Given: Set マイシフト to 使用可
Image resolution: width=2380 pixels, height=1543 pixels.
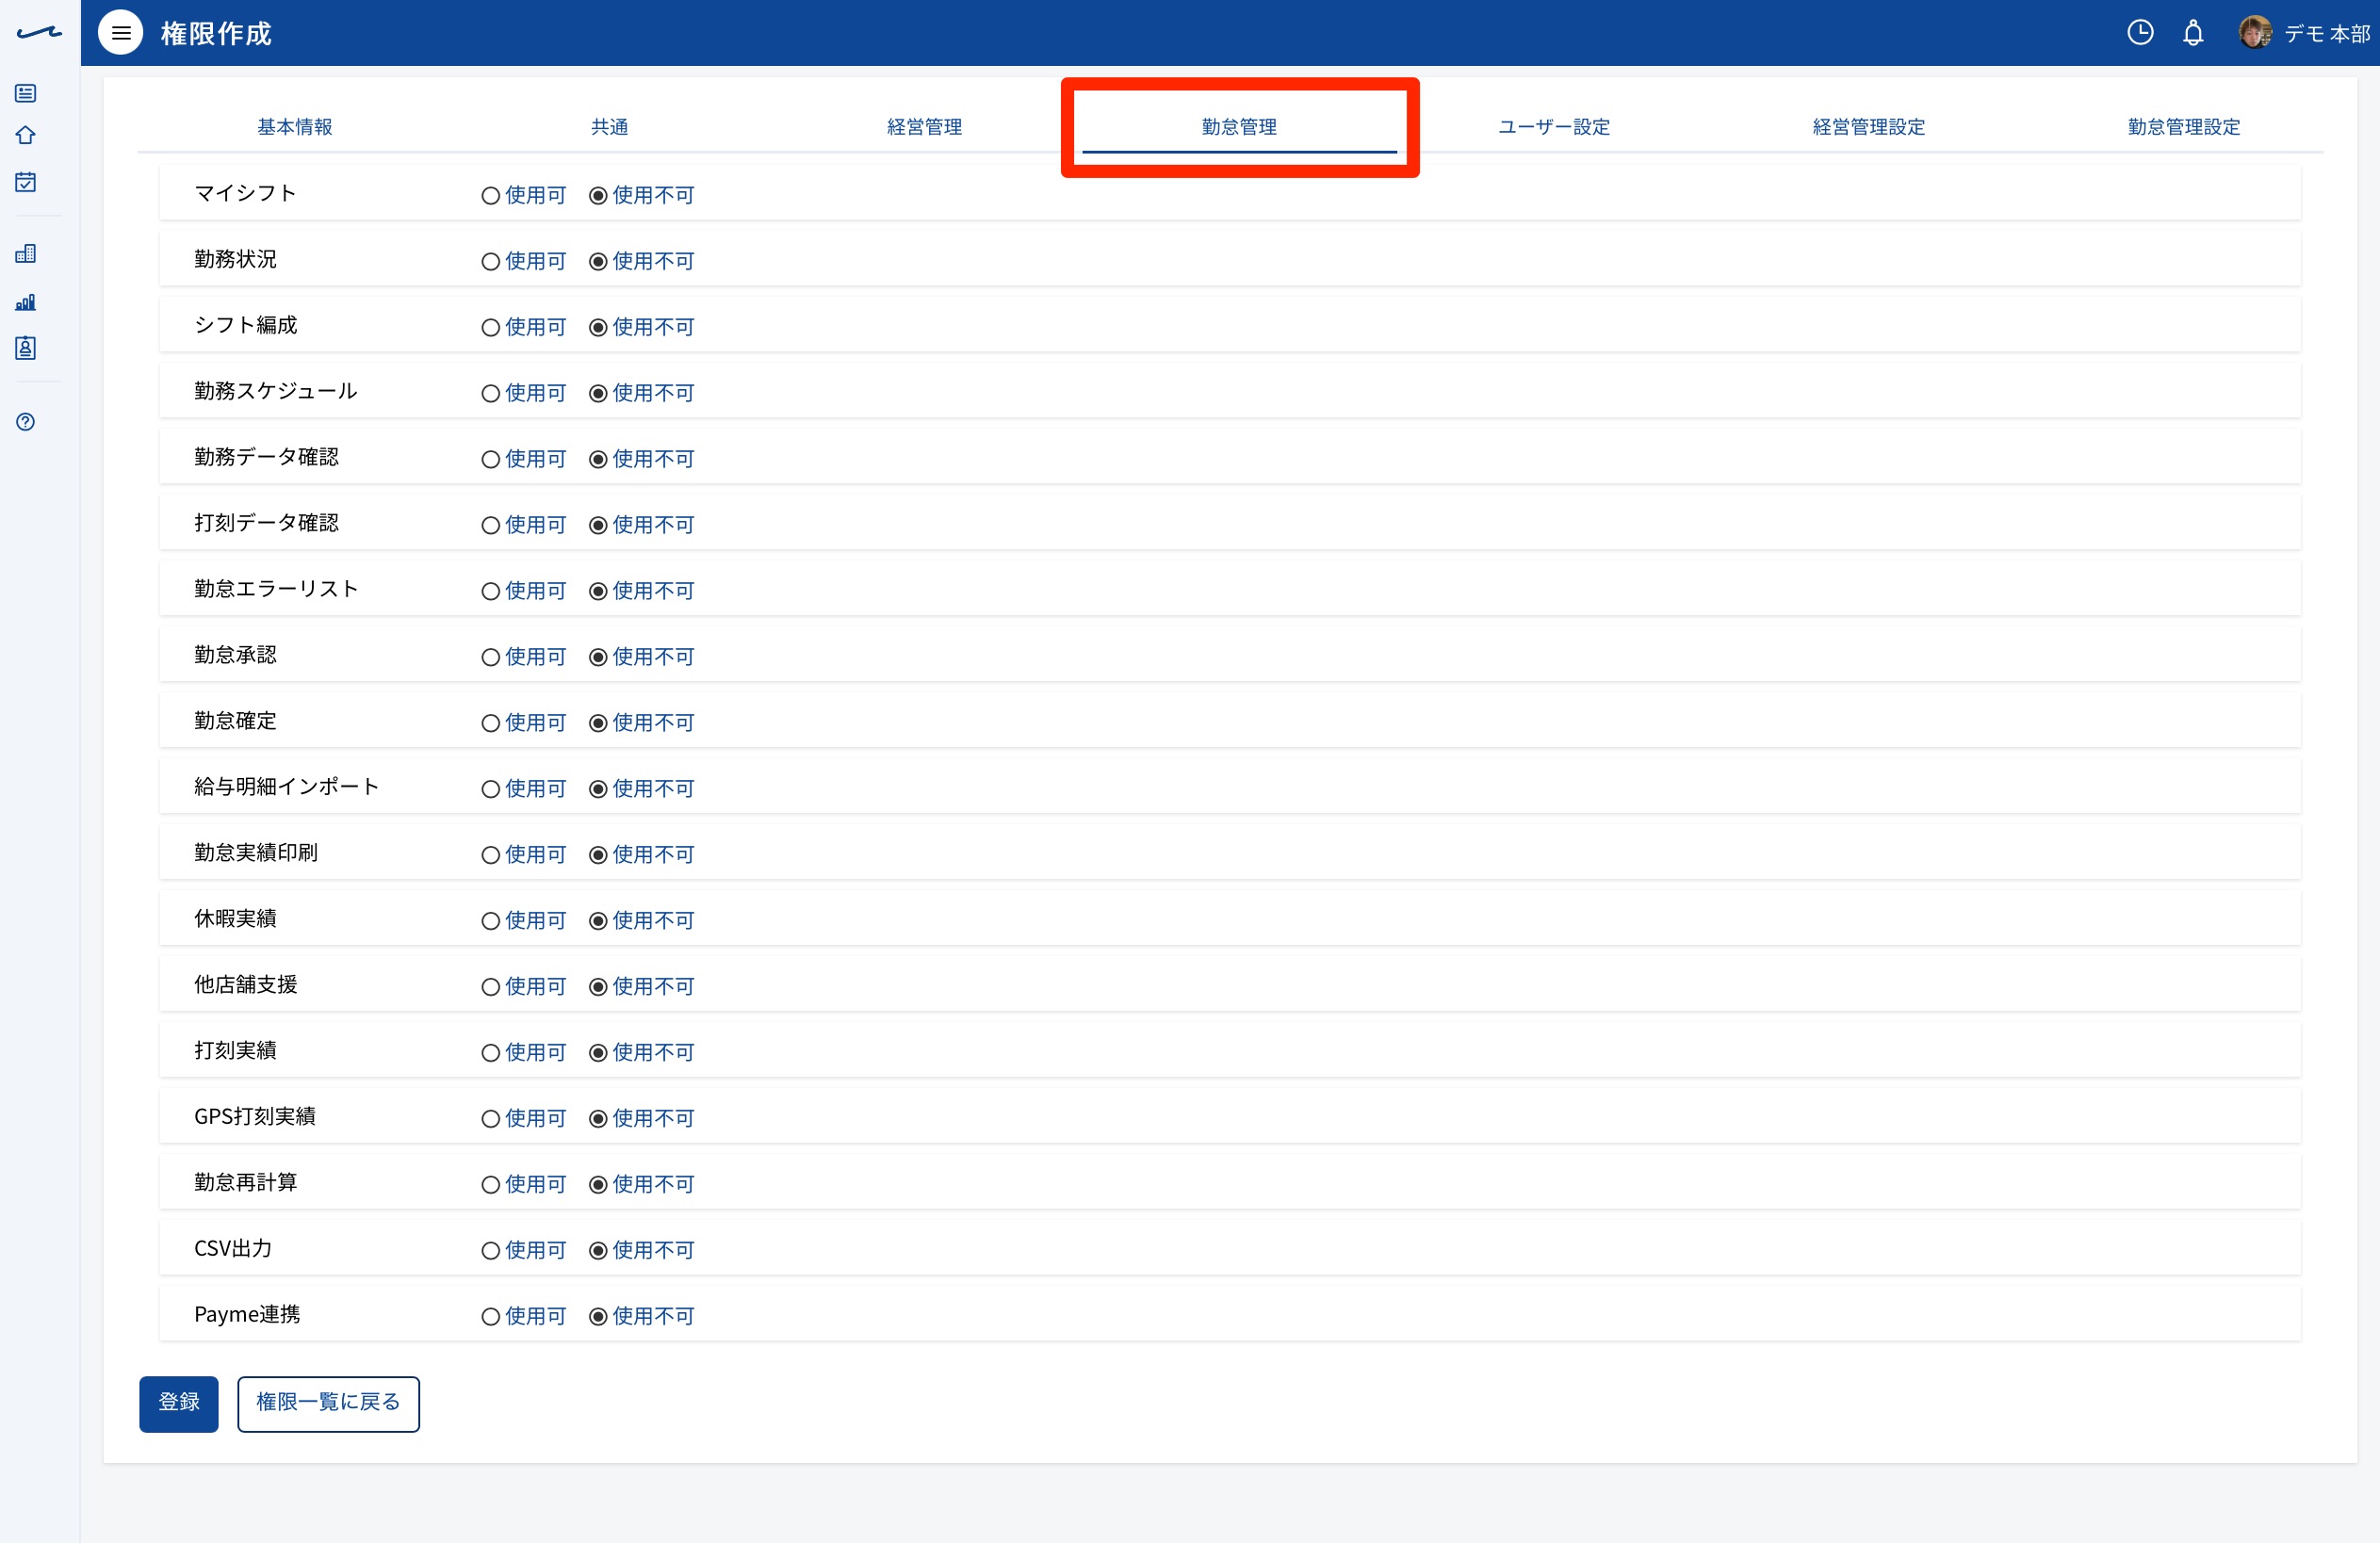Looking at the screenshot, I should (491, 196).
